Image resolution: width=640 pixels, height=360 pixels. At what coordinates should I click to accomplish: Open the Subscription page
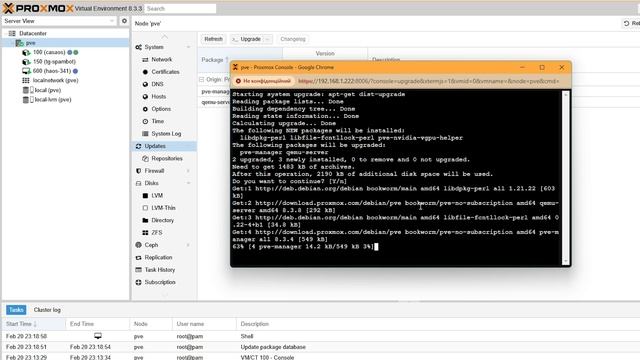point(160,282)
